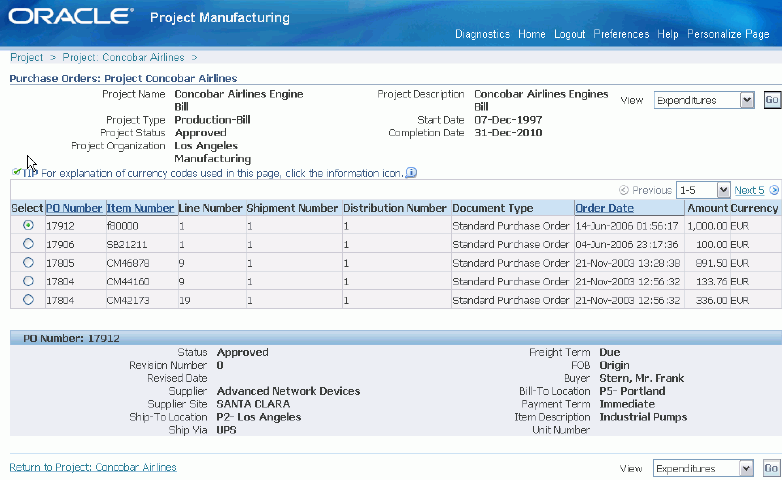Click amount 1,000.00 cell
This screenshot has height=480, width=782.
coord(707,226)
